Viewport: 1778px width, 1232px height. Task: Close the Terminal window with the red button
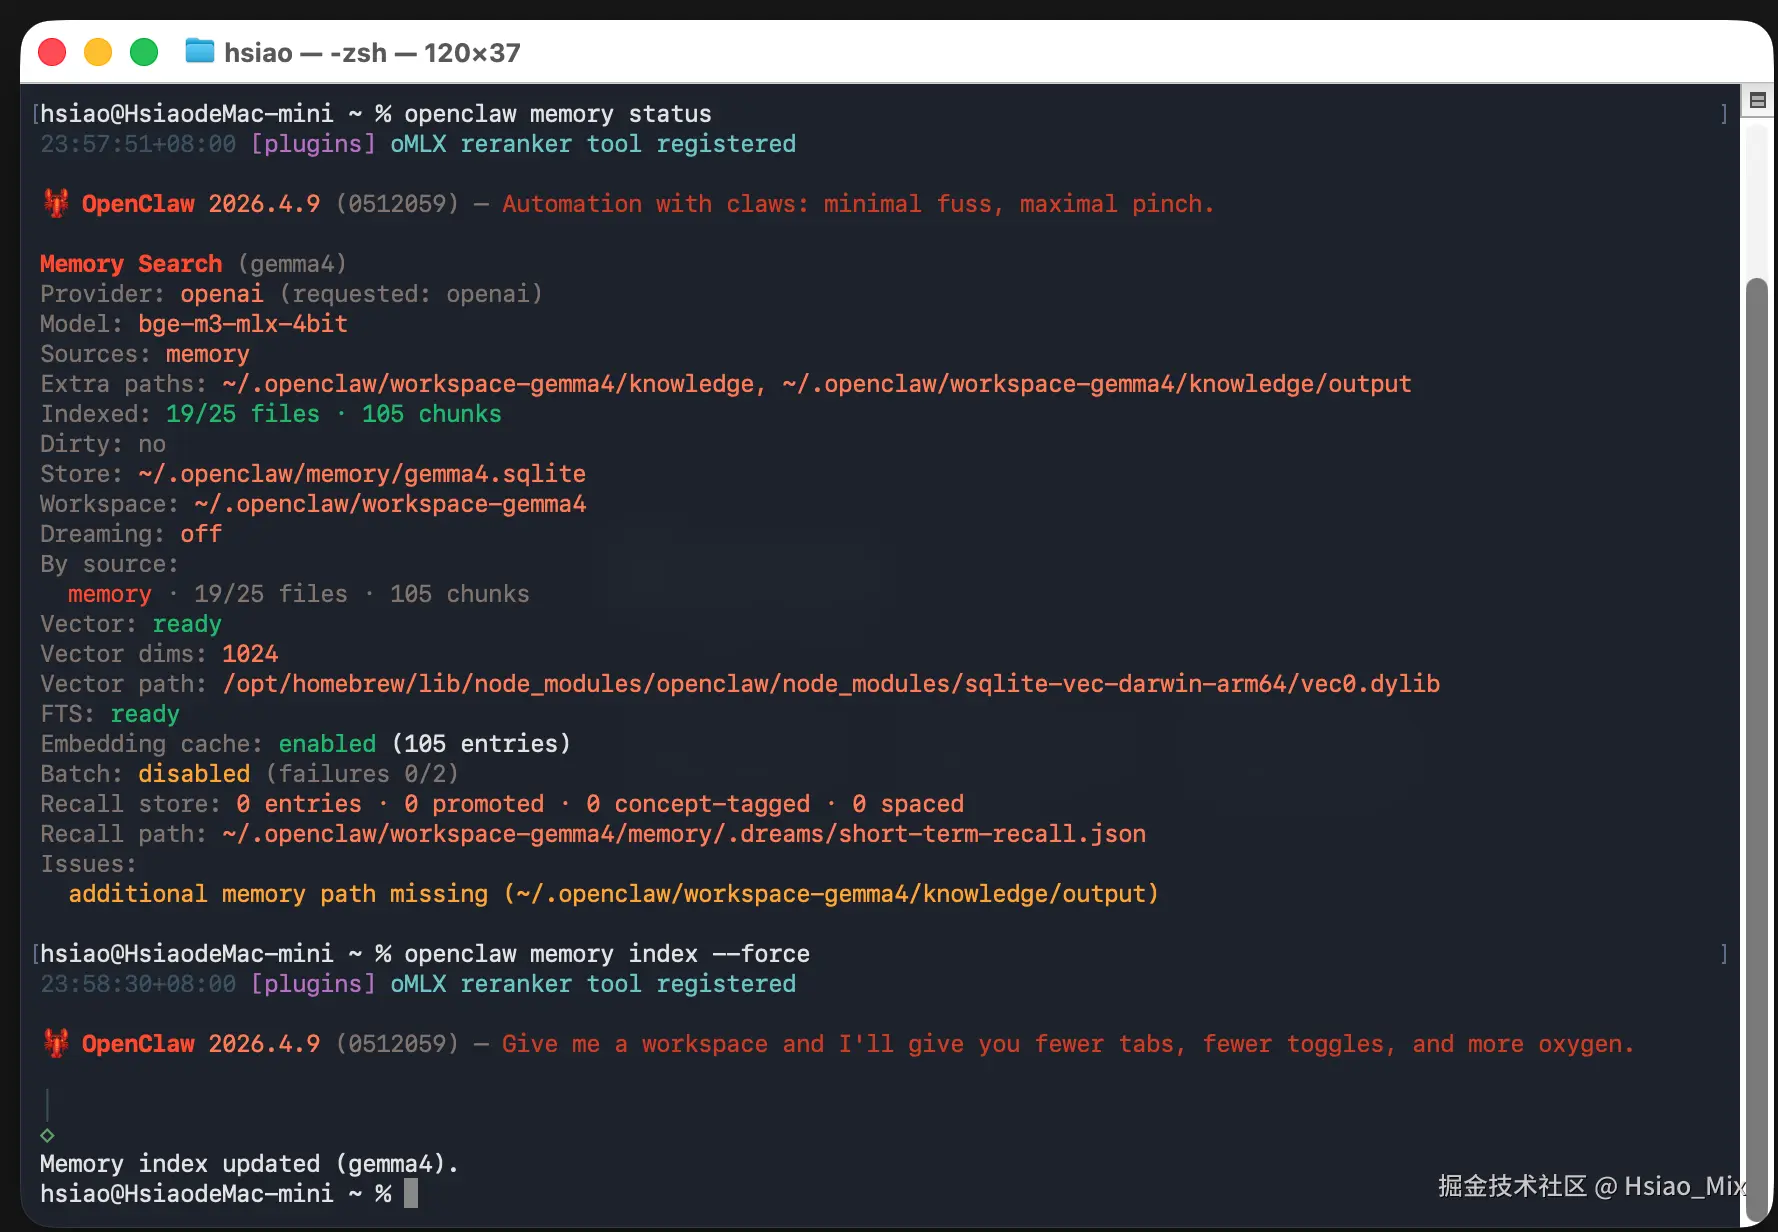52,51
